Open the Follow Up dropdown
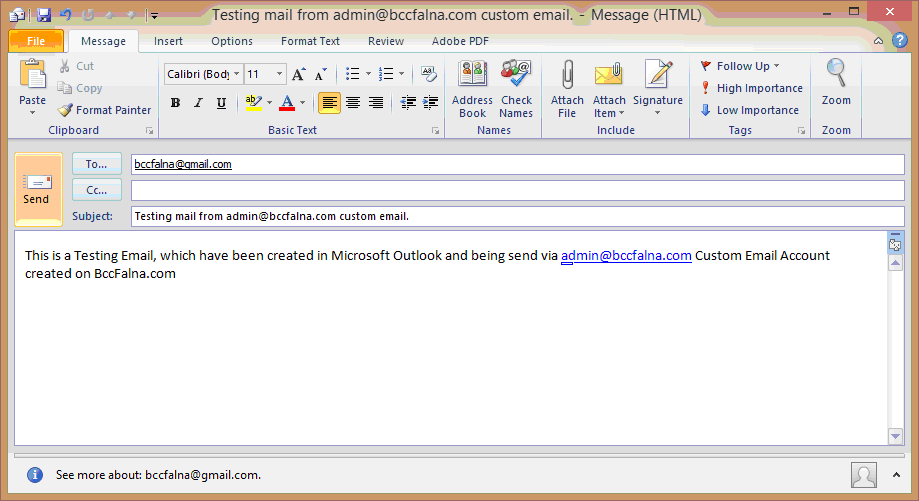This screenshot has width=919, height=501. pyautogui.click(x=740, y=66)
